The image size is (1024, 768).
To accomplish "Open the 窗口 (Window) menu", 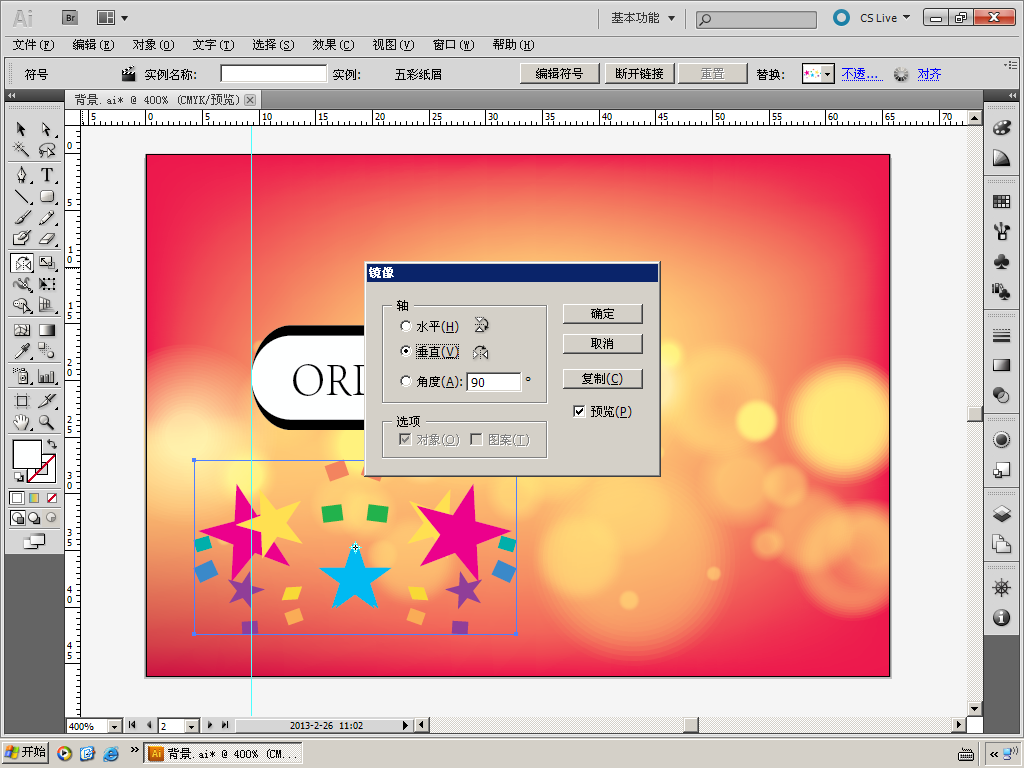I will click(453, 44).
